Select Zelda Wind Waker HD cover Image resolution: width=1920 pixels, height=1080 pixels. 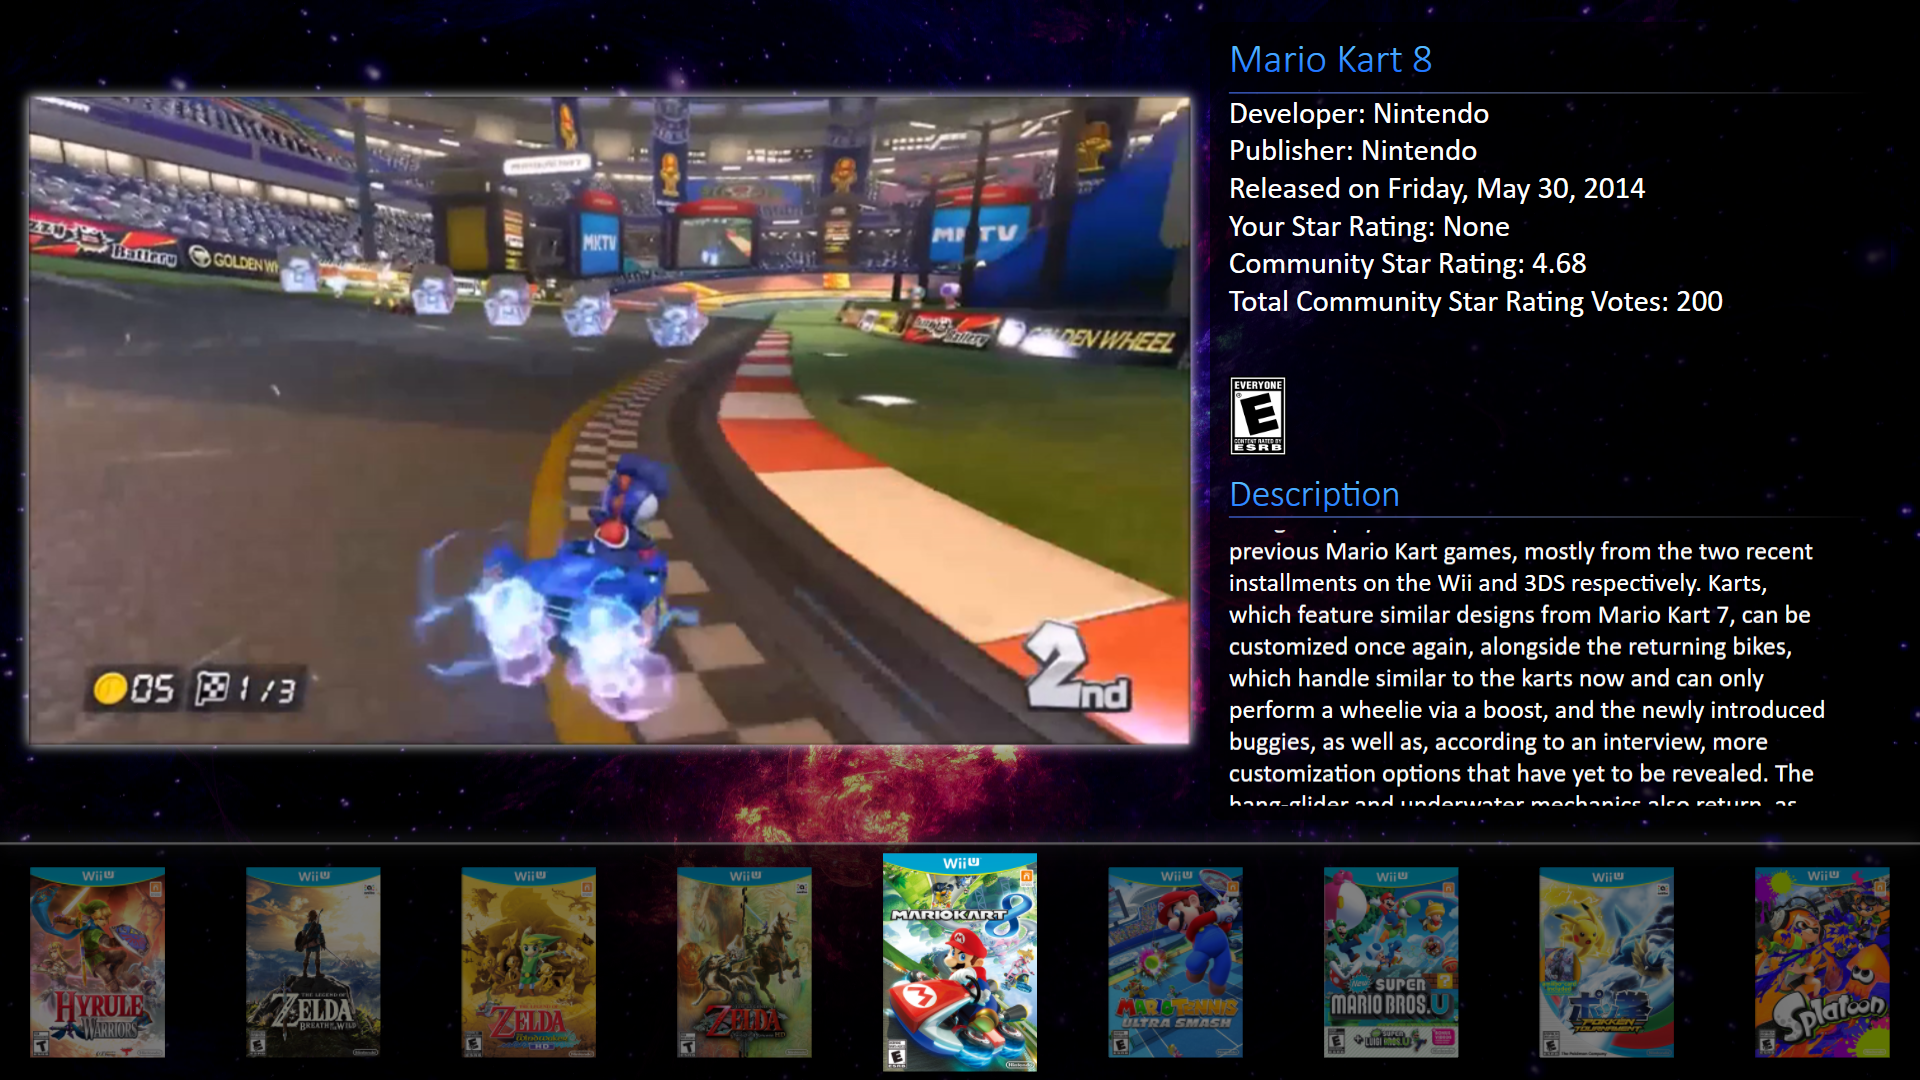coord(528,962)
